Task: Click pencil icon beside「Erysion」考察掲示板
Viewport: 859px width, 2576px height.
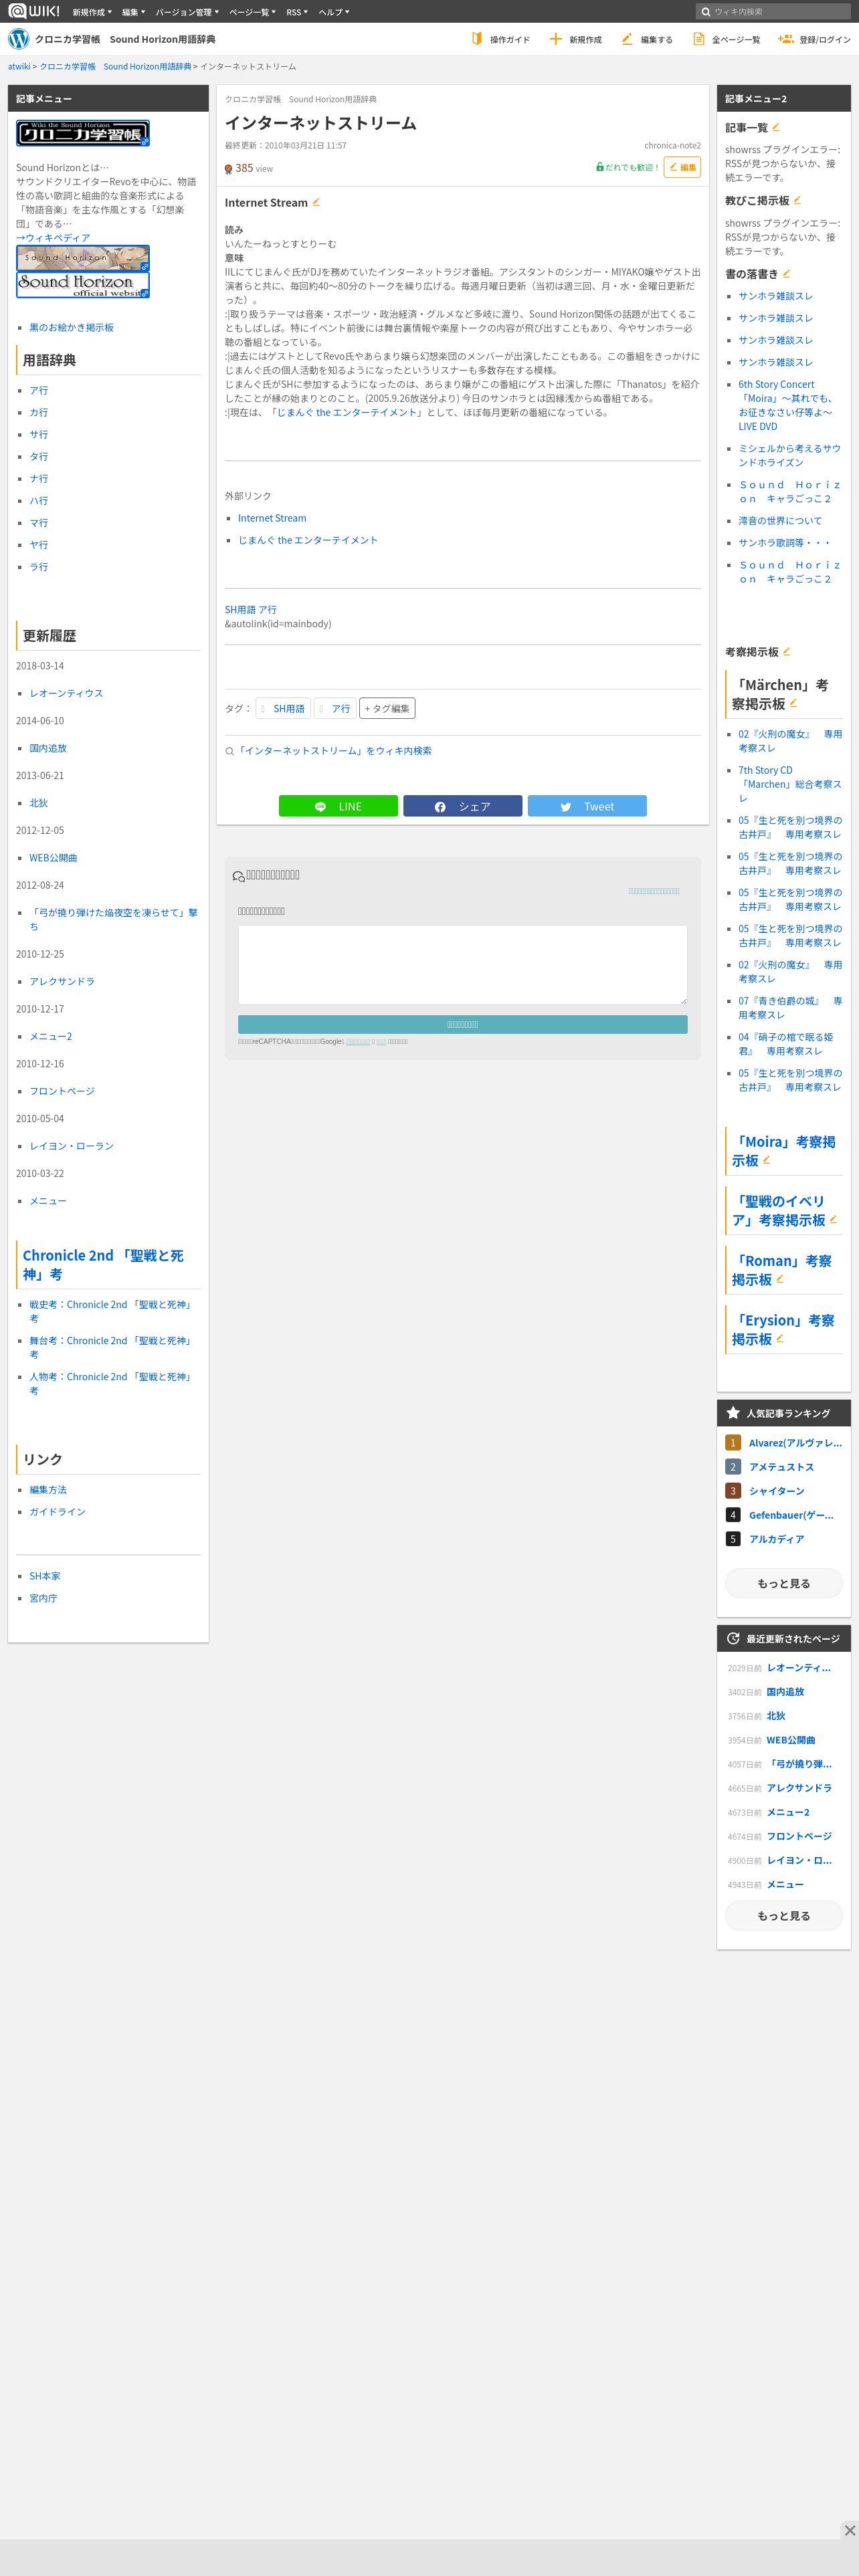Action: [780, 1338]
